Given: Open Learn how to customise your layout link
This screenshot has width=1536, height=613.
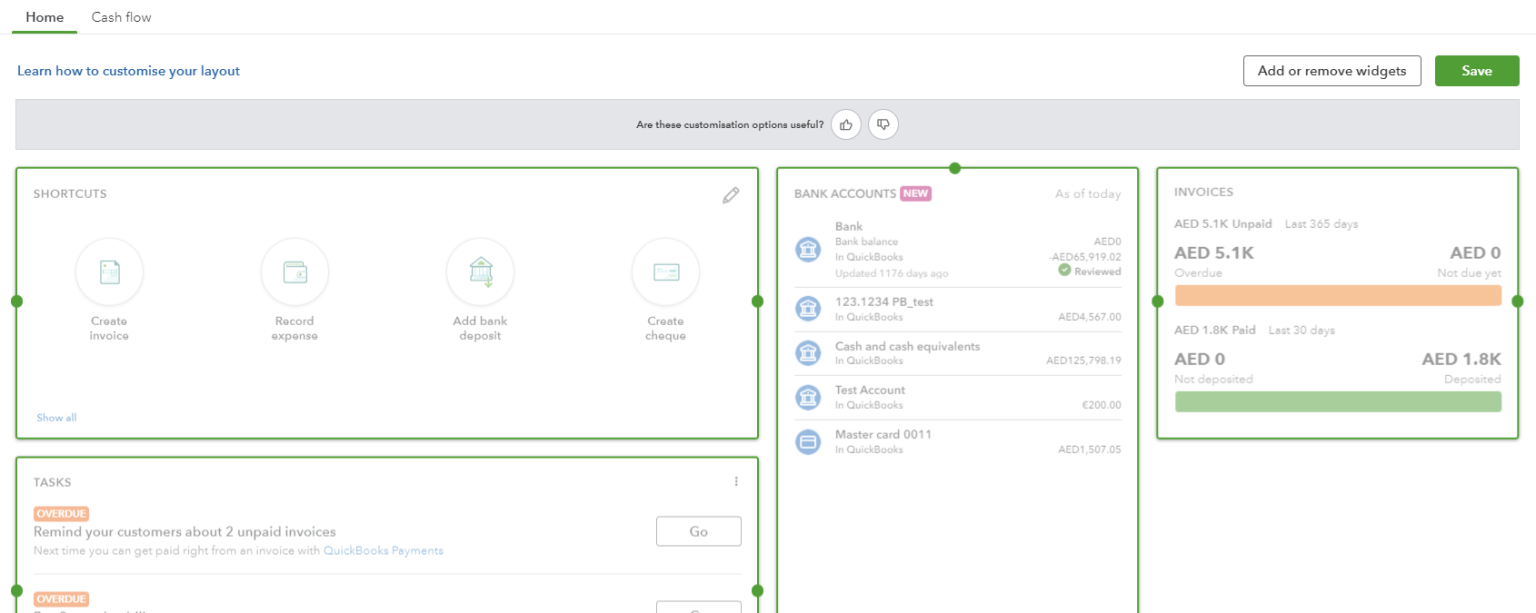Looking at the screenshot, I should coord(128,71).
